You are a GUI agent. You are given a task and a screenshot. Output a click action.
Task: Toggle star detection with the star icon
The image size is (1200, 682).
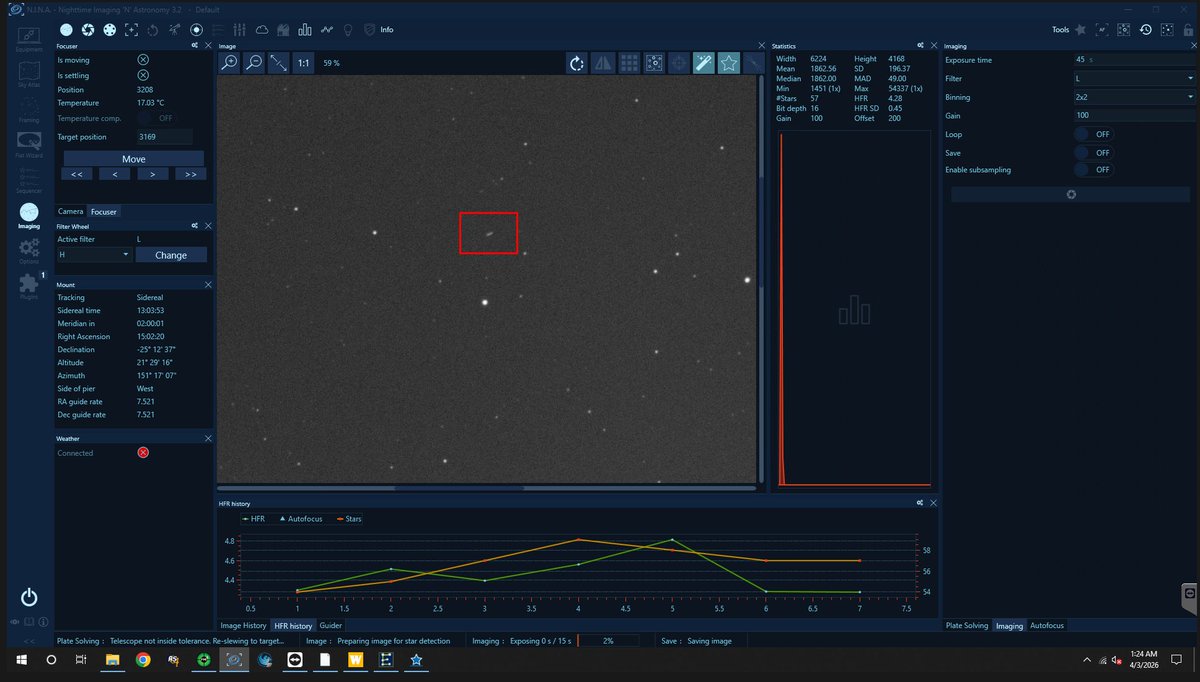tap(729, 63)
